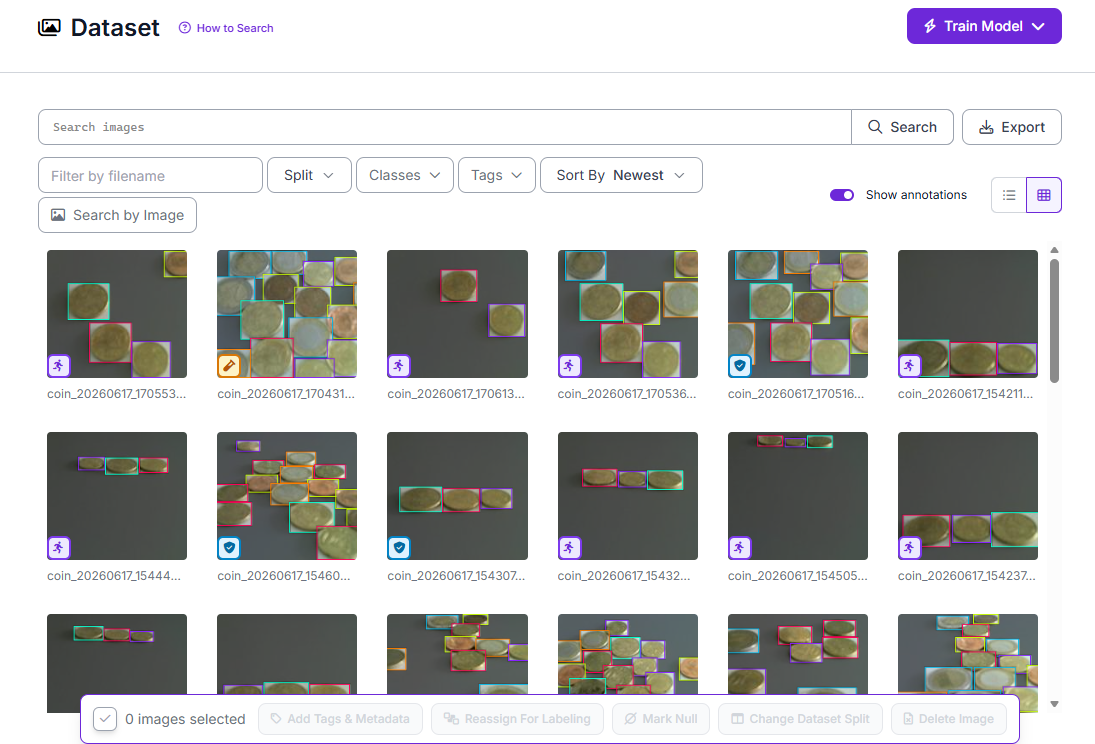Viewport: 1095px width, 744px height.
Task: Click Reassign For Labeling button
Action: [x=517, y=719]
